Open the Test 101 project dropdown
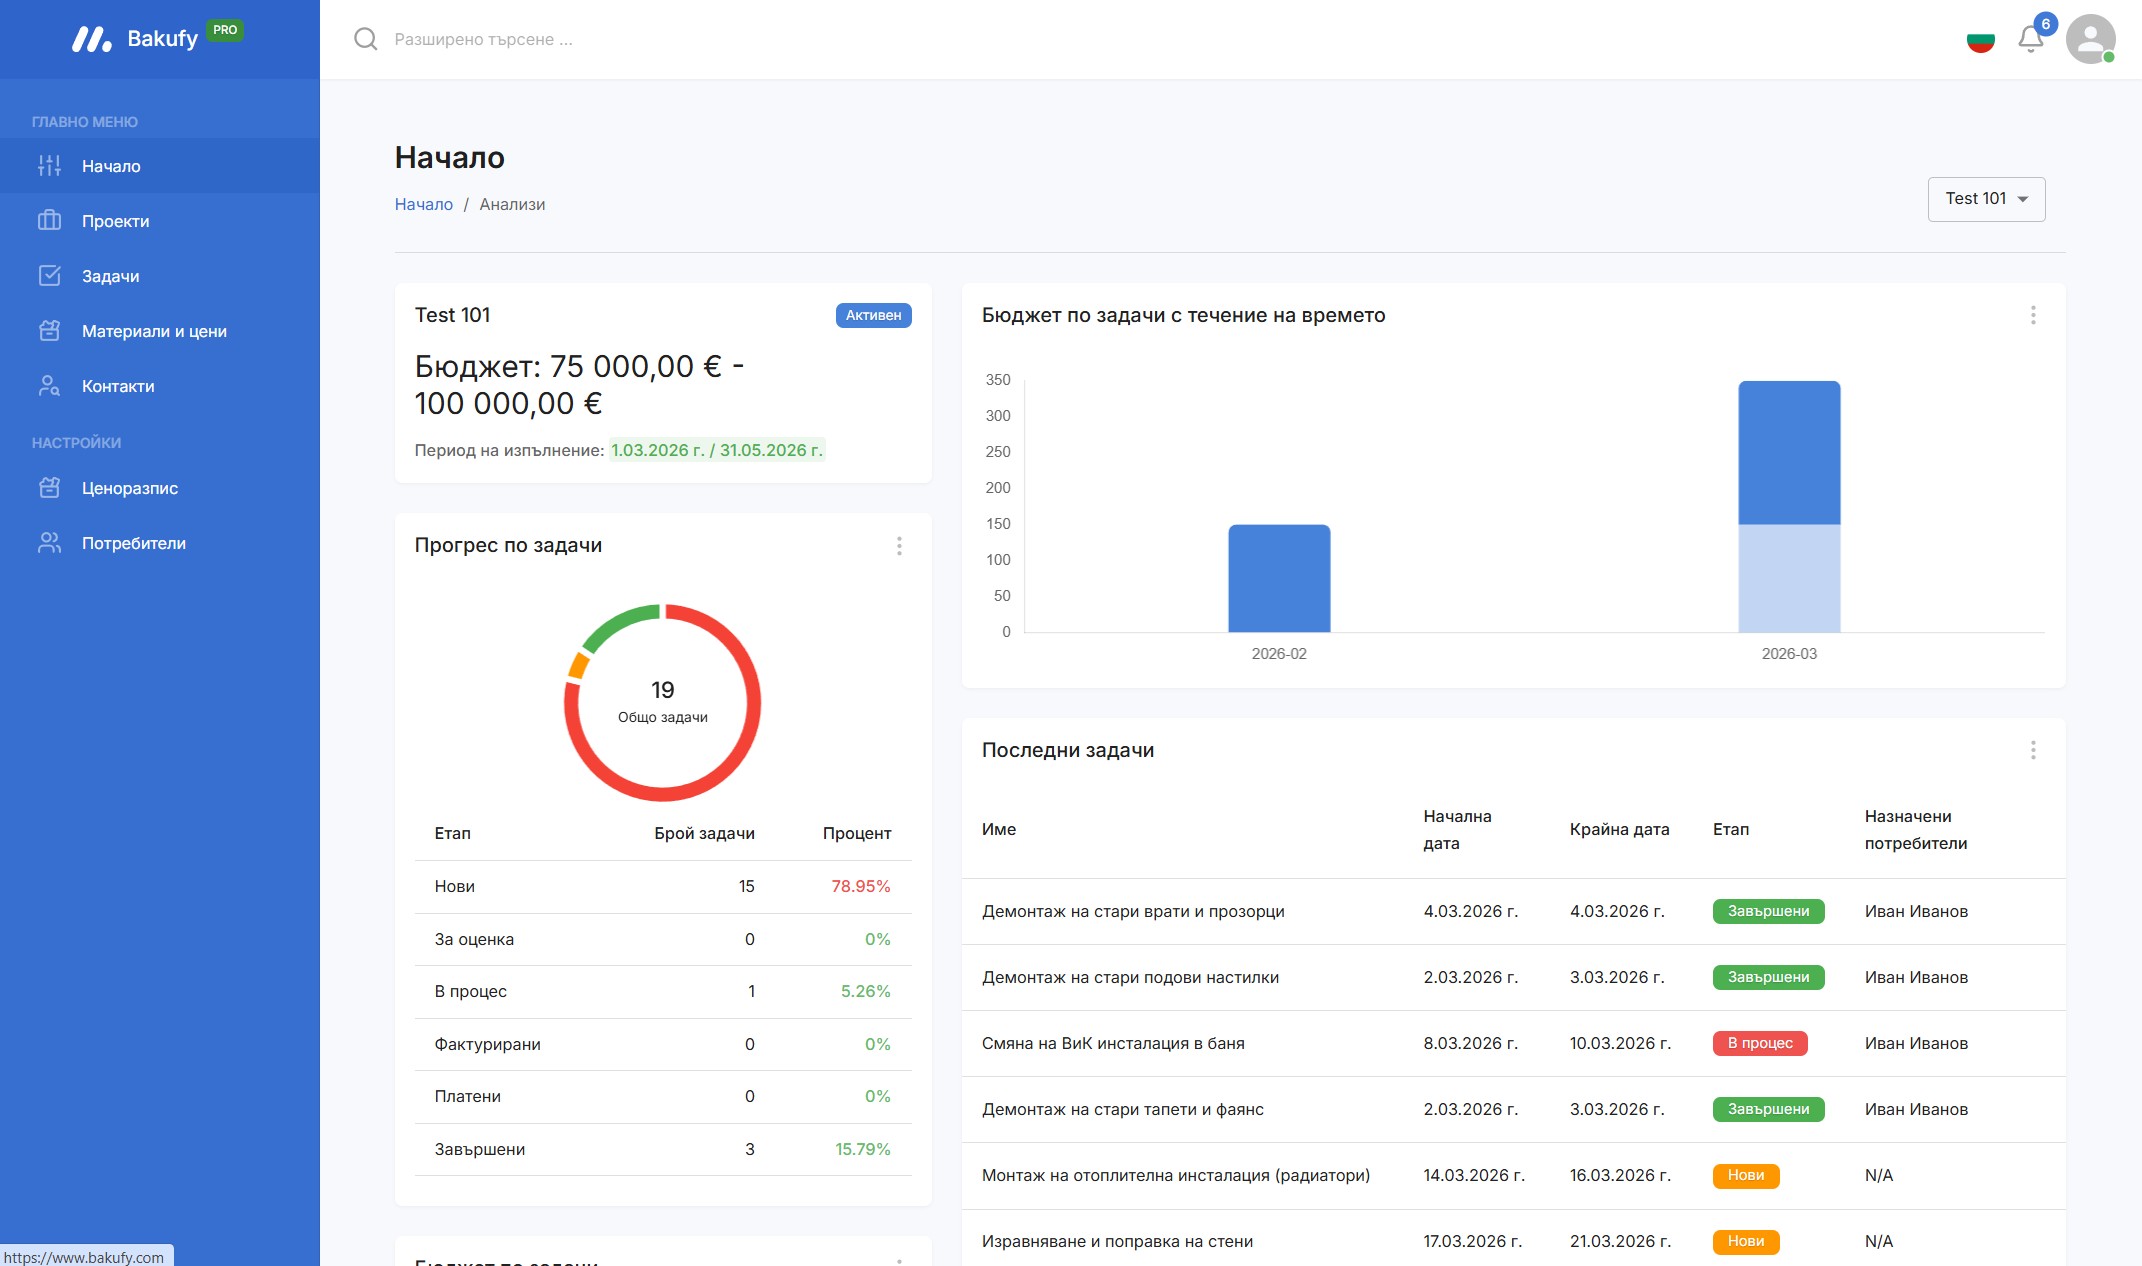Viewport: 2142px width, 1266px height. pos(1986,199)
